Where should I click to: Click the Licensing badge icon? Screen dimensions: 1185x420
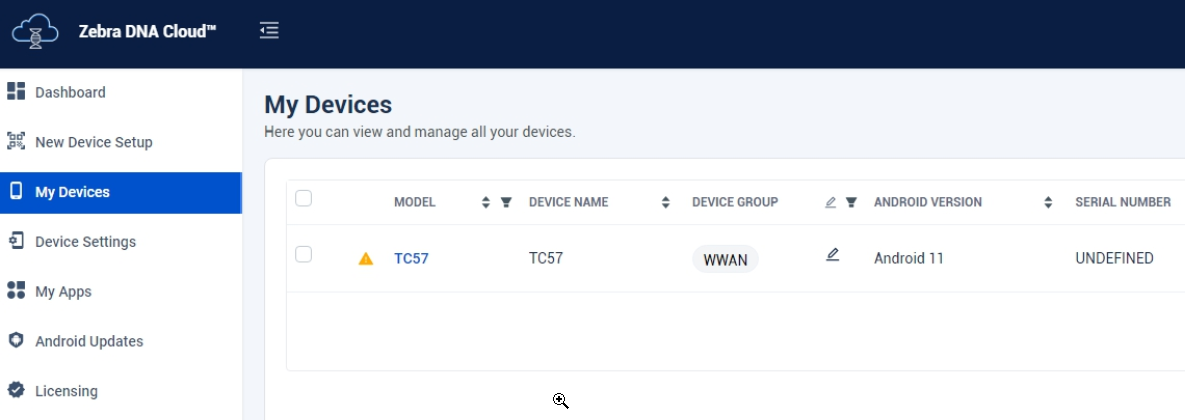click(x=16, y=390)
